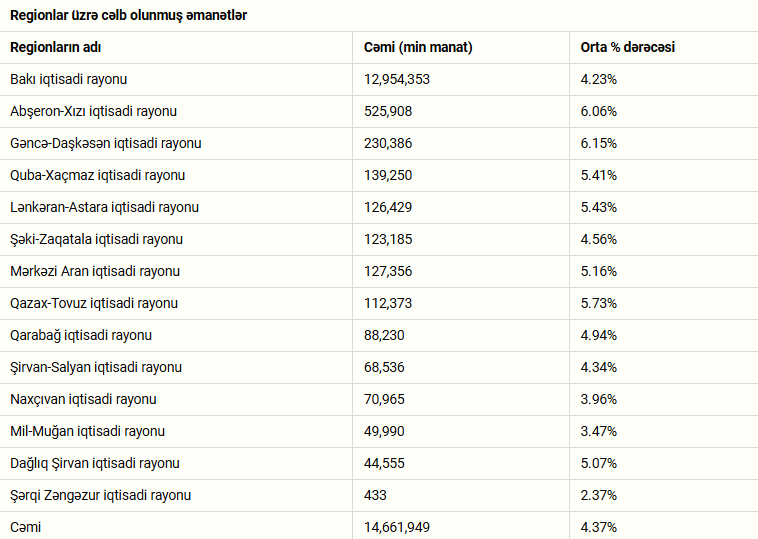Click the amount 88,230 for Qarabağ

click(384, 335)
